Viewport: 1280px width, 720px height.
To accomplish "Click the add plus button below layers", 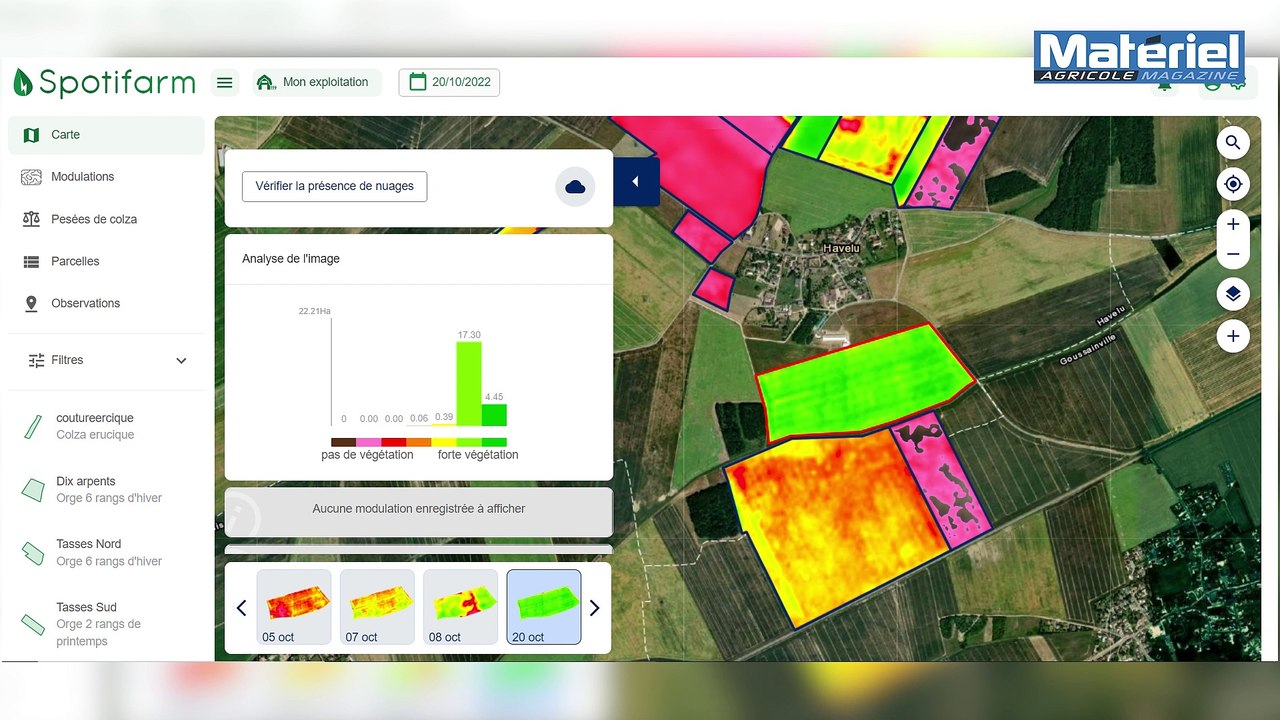I will pos(1233,336).
